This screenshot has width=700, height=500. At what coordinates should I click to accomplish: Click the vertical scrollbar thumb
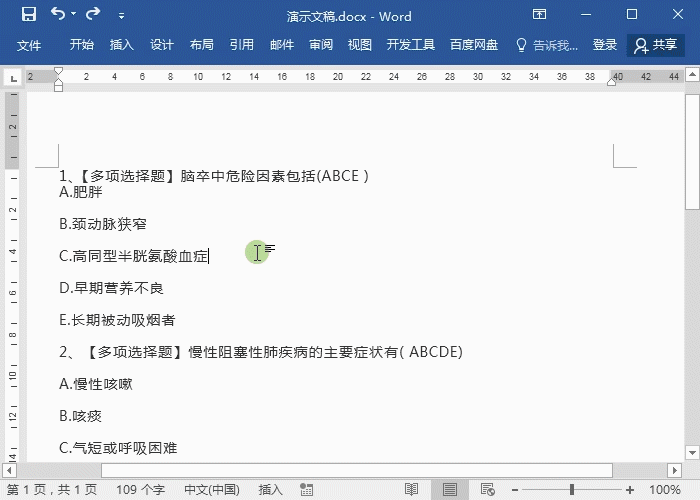(x=692, y=152)
